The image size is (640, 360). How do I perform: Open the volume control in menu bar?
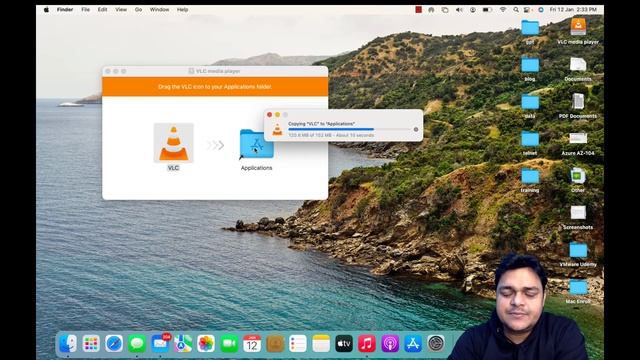(x=459, y=9)
